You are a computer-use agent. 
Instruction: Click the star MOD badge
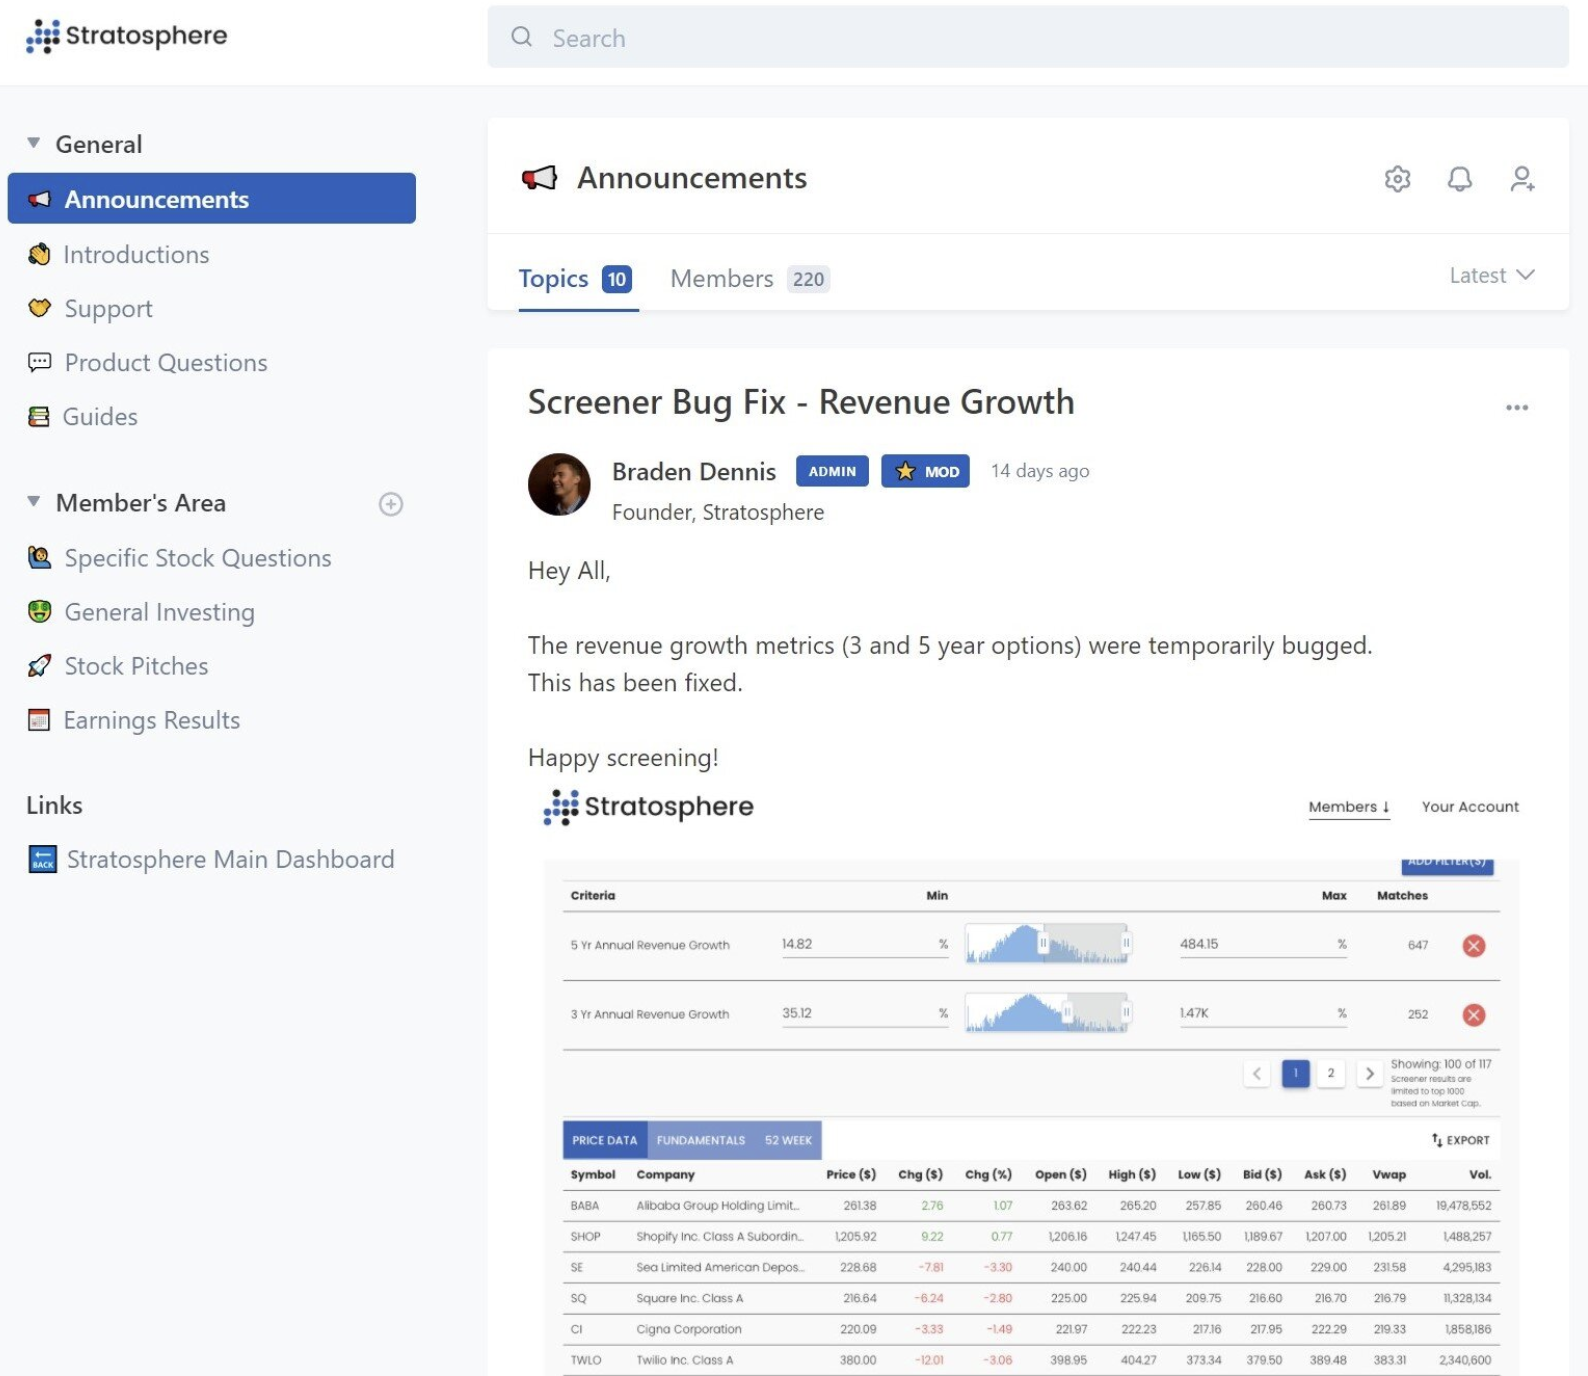925,471
